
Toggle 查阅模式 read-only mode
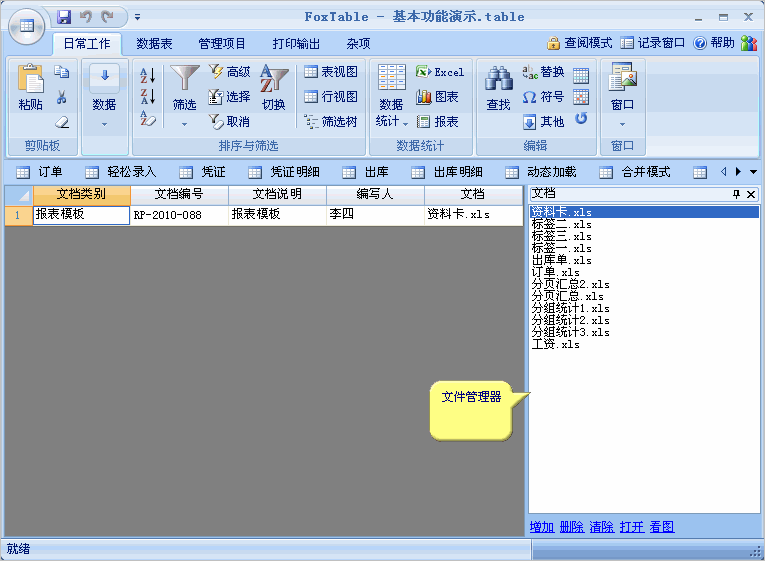pyautogui.click(x=580, y=43)
